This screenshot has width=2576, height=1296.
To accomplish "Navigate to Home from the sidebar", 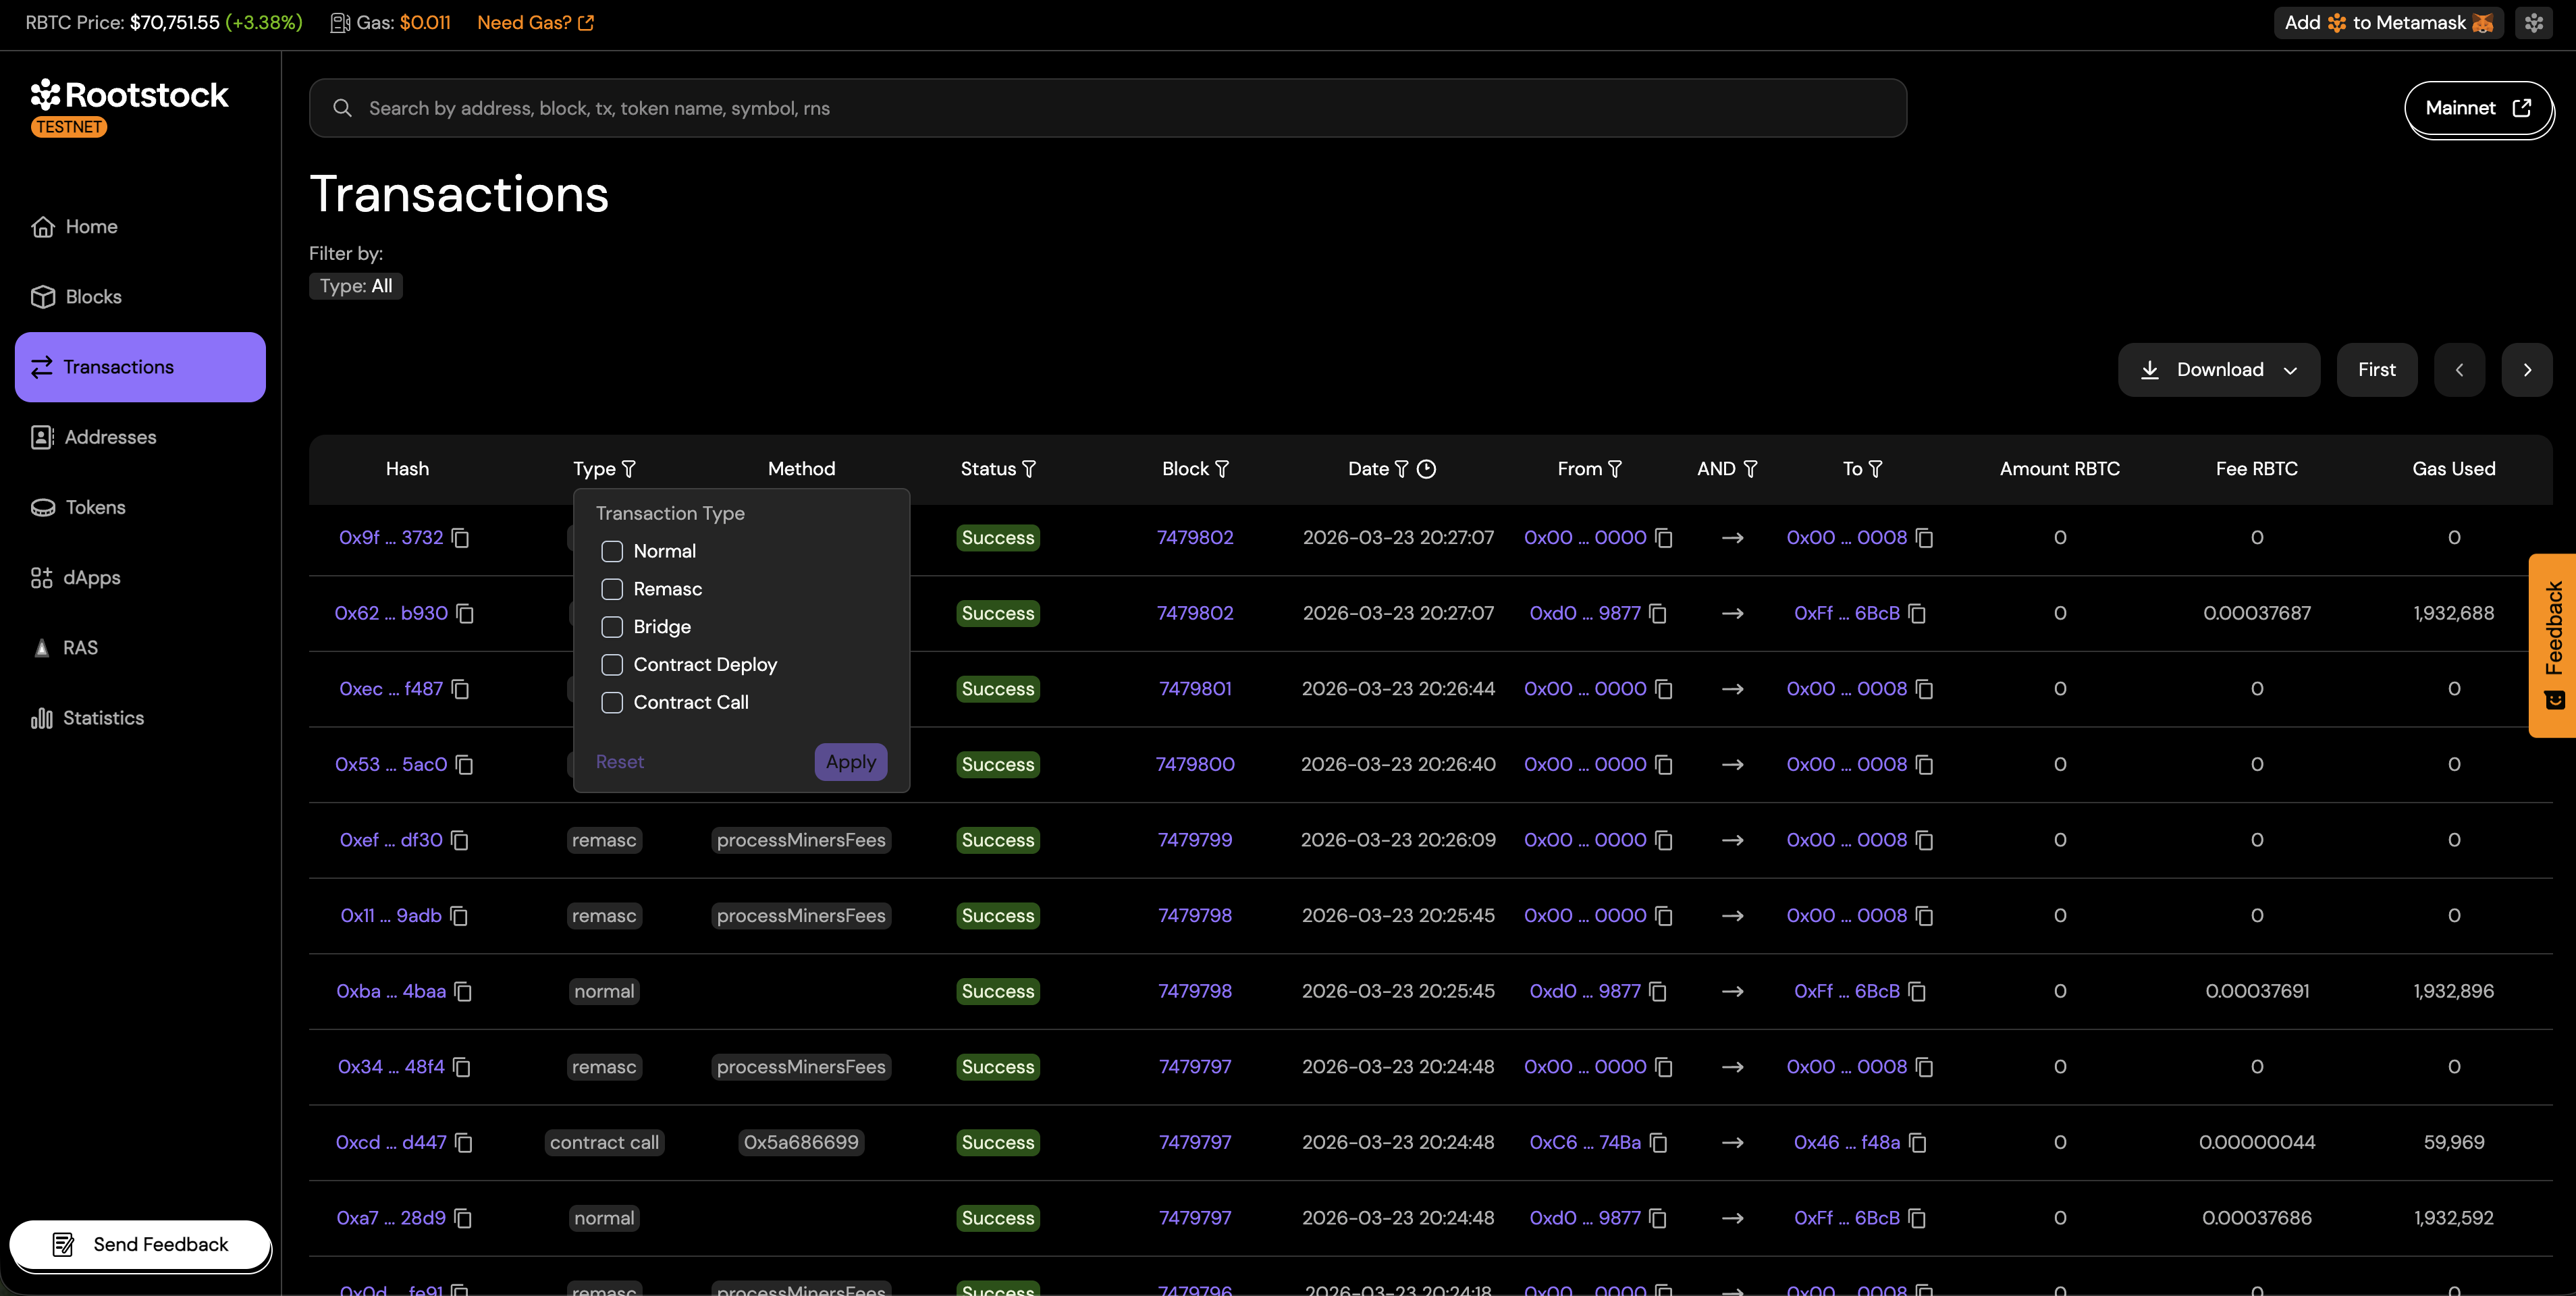I will [x=42, y=226].
